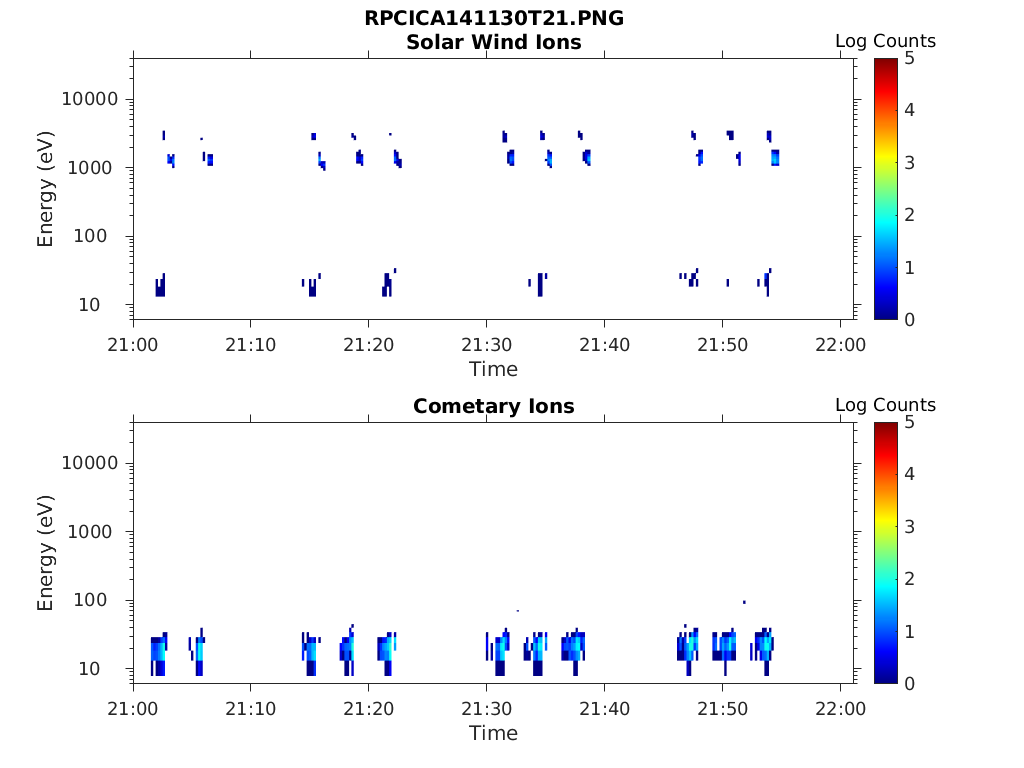Click the 2 label on Solar Wind colorbar
This screenshot has width=1024, height=768.
point(909,215)
